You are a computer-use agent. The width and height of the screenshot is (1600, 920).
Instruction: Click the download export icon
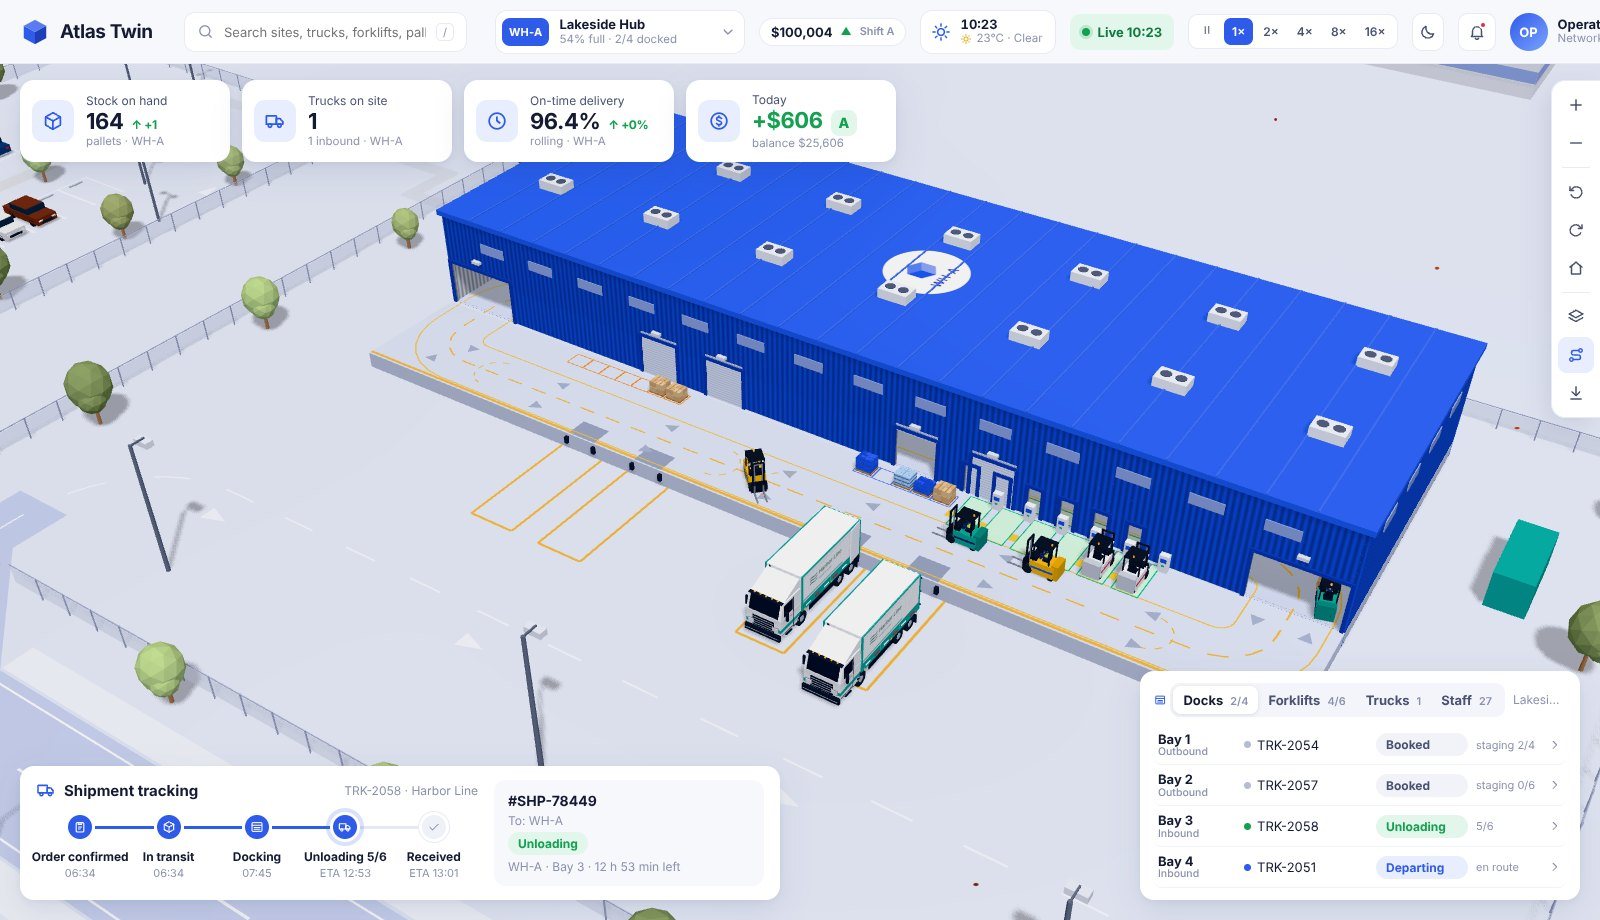coord(1576,393)
